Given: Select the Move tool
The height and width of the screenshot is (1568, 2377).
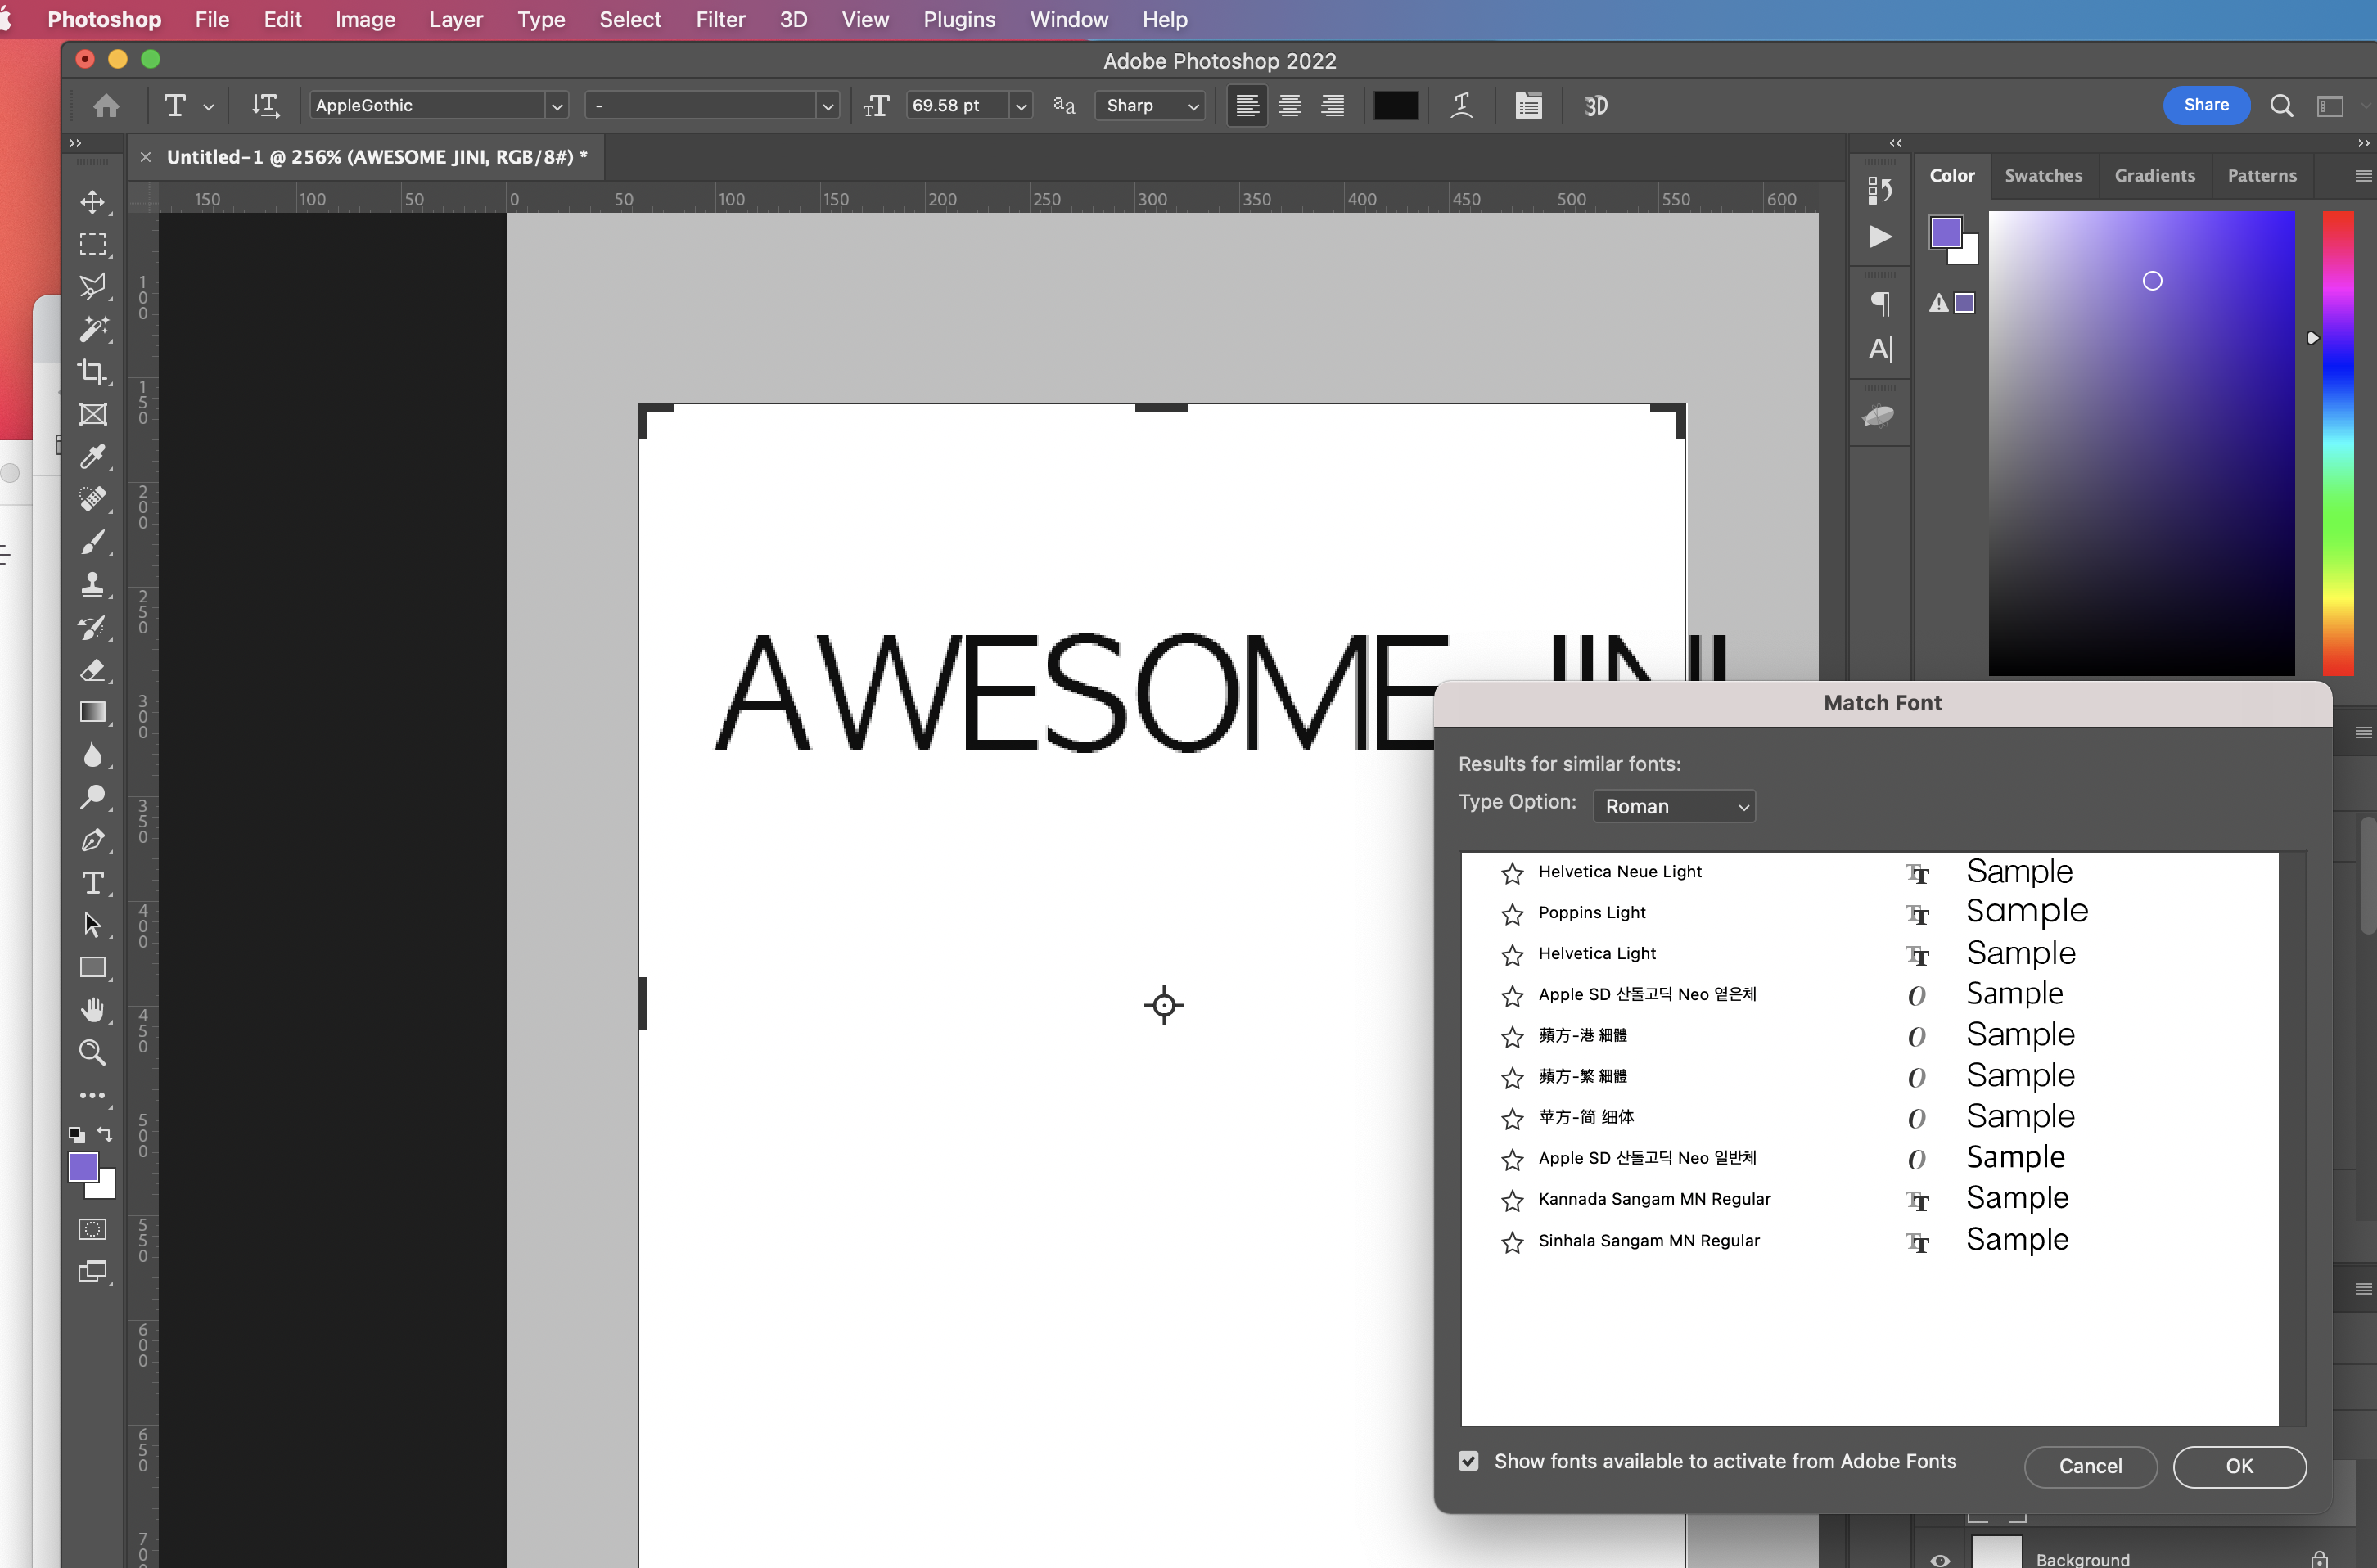Looking at the screenshot, I should [93, 202].
